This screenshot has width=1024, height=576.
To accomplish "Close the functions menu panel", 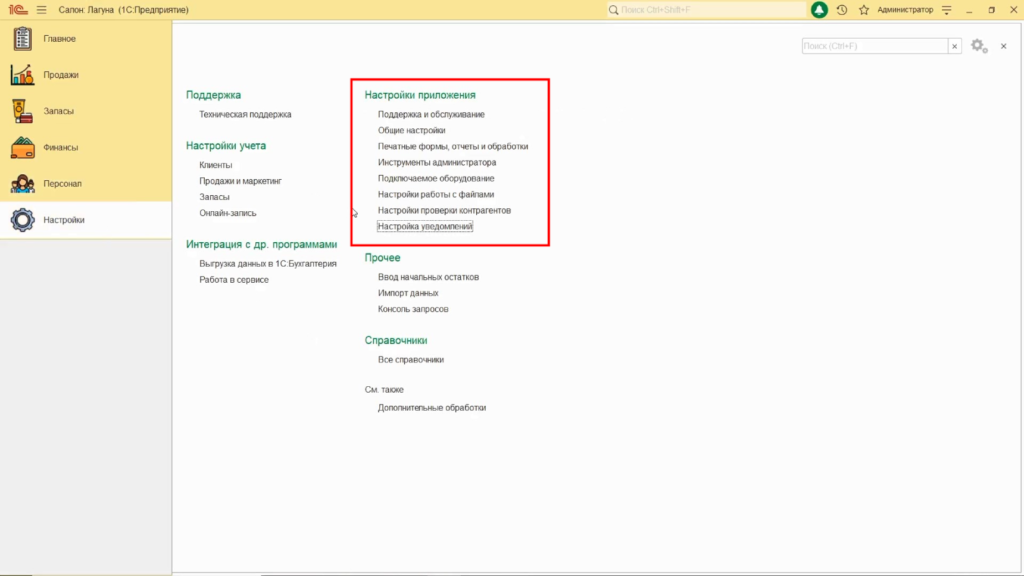I will pos(1004,46).
